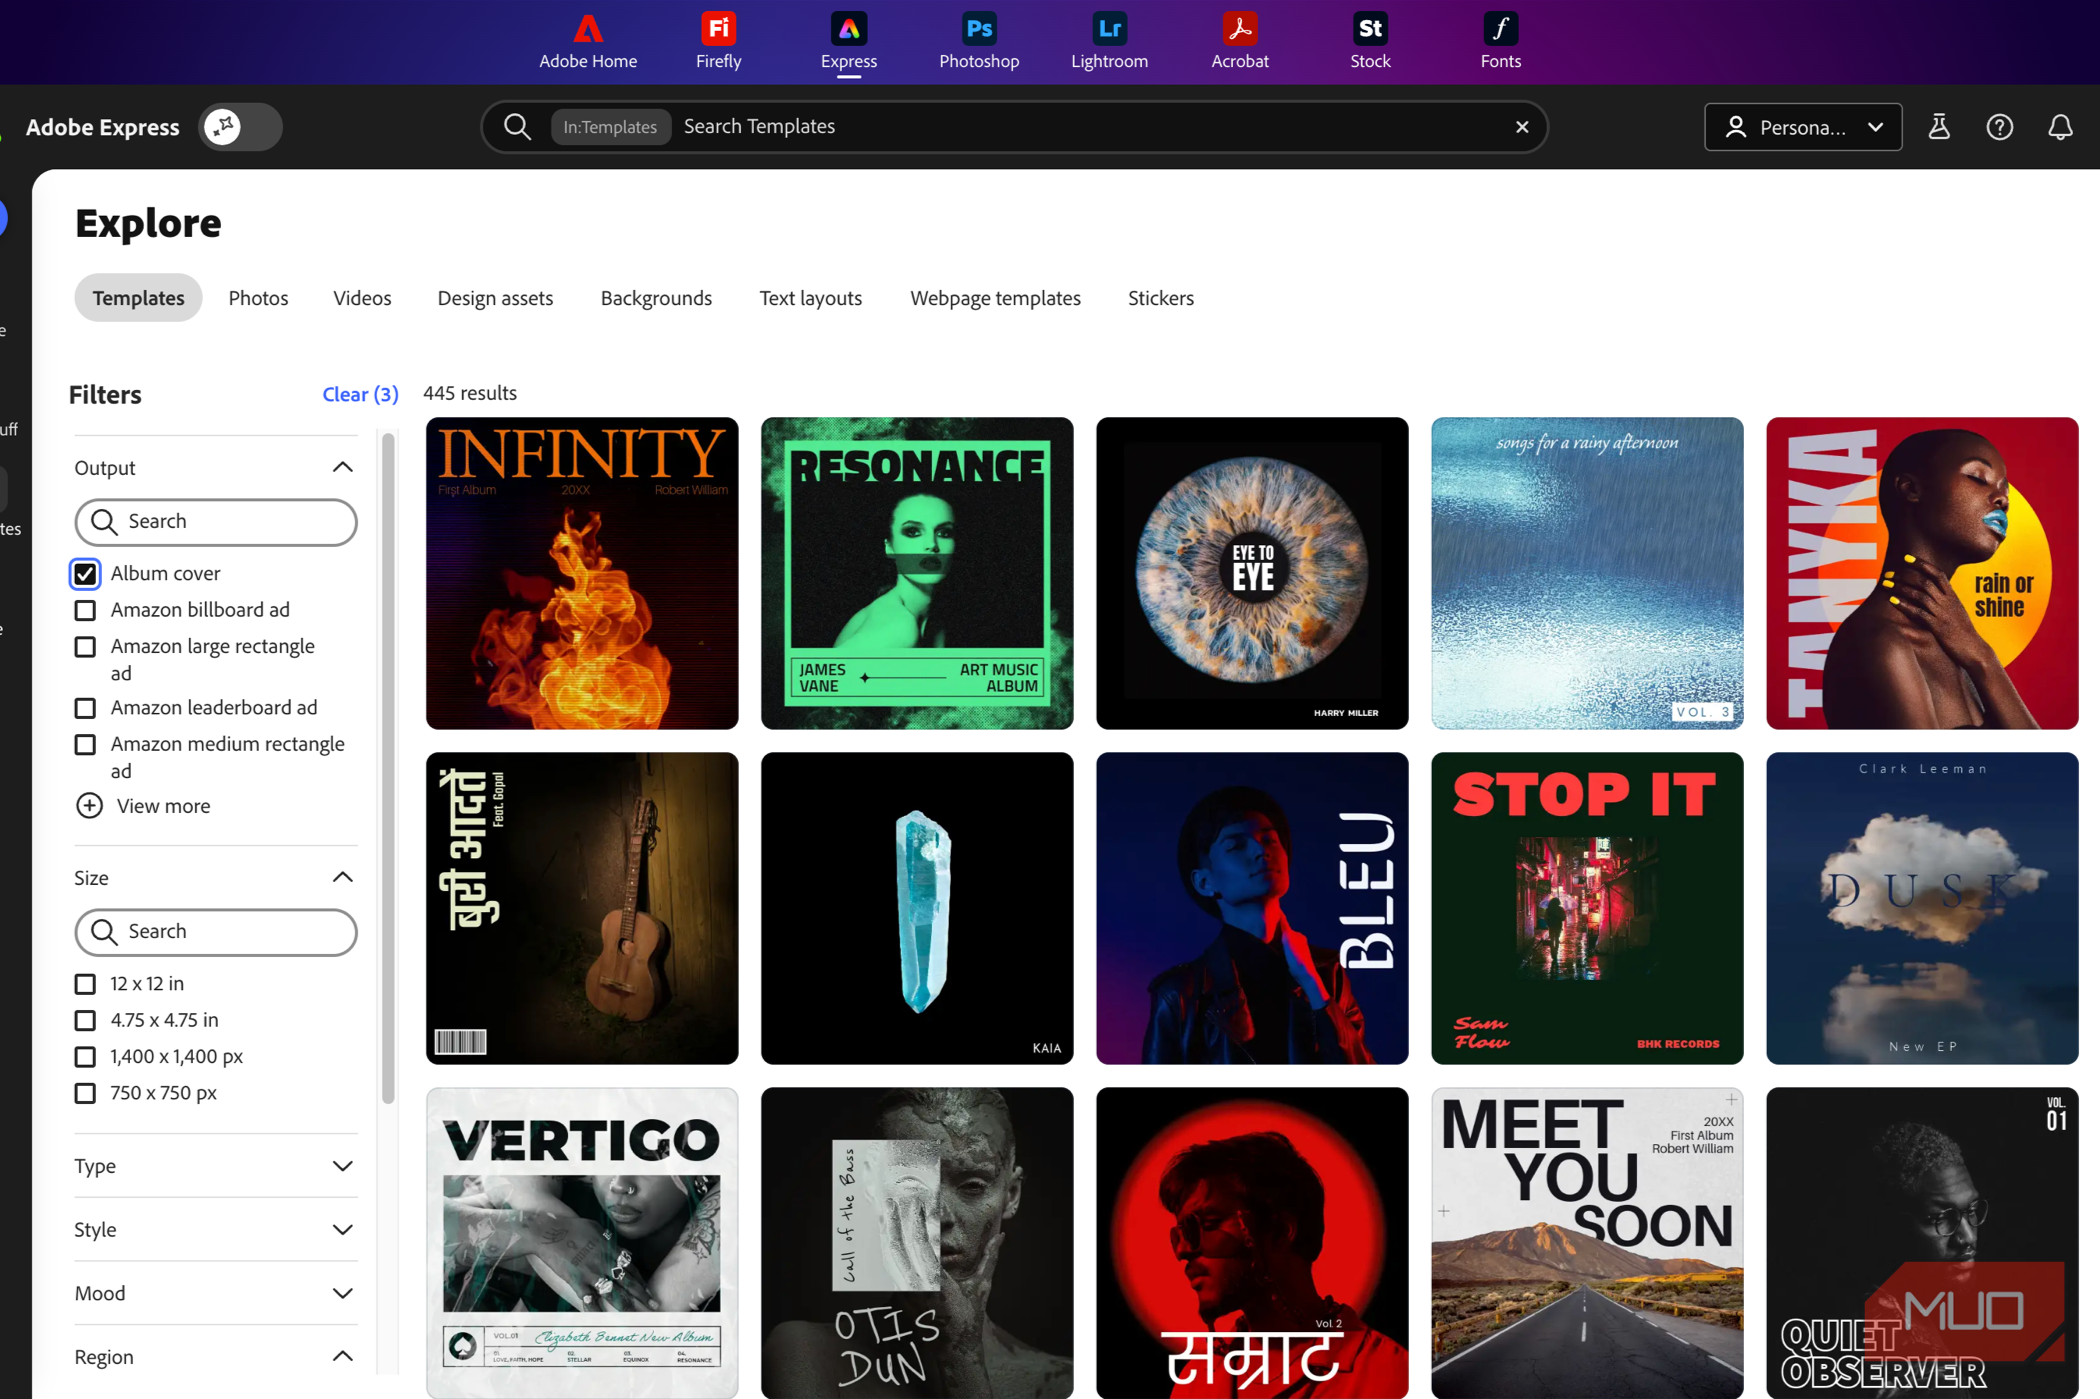Expand the Mood filter section
2100x1399 pixels.
(x=342, y=1294)
